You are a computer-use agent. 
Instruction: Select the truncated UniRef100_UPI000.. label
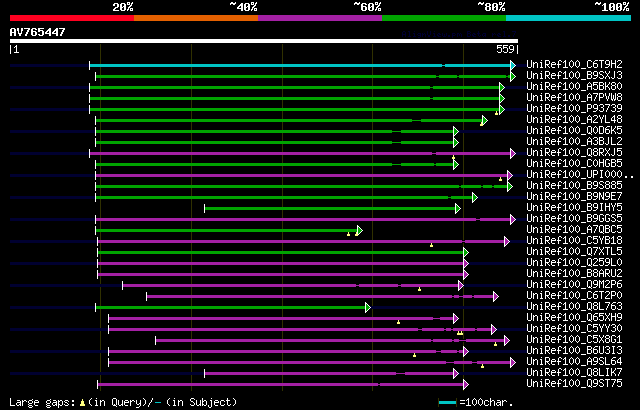pyautogui.click(x=580, y=174)
